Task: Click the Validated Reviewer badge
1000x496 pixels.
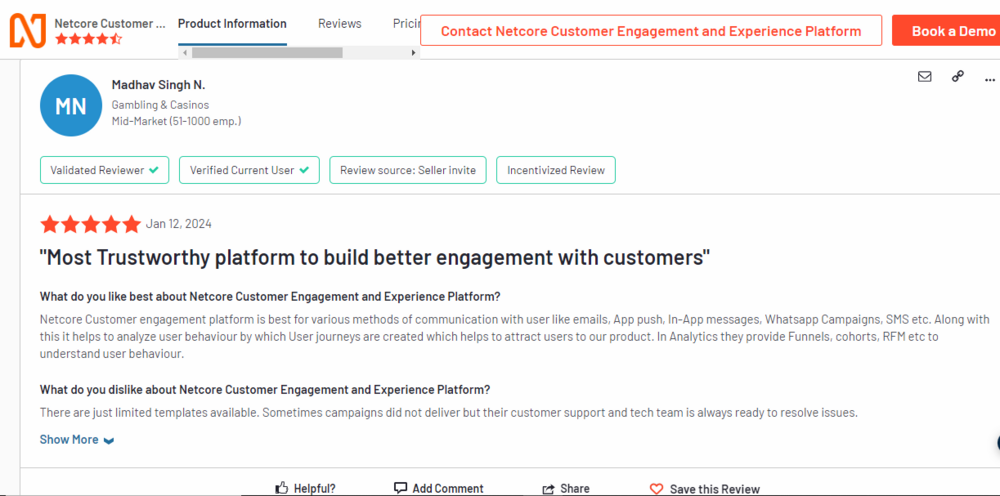Action: tap(105, 170)
